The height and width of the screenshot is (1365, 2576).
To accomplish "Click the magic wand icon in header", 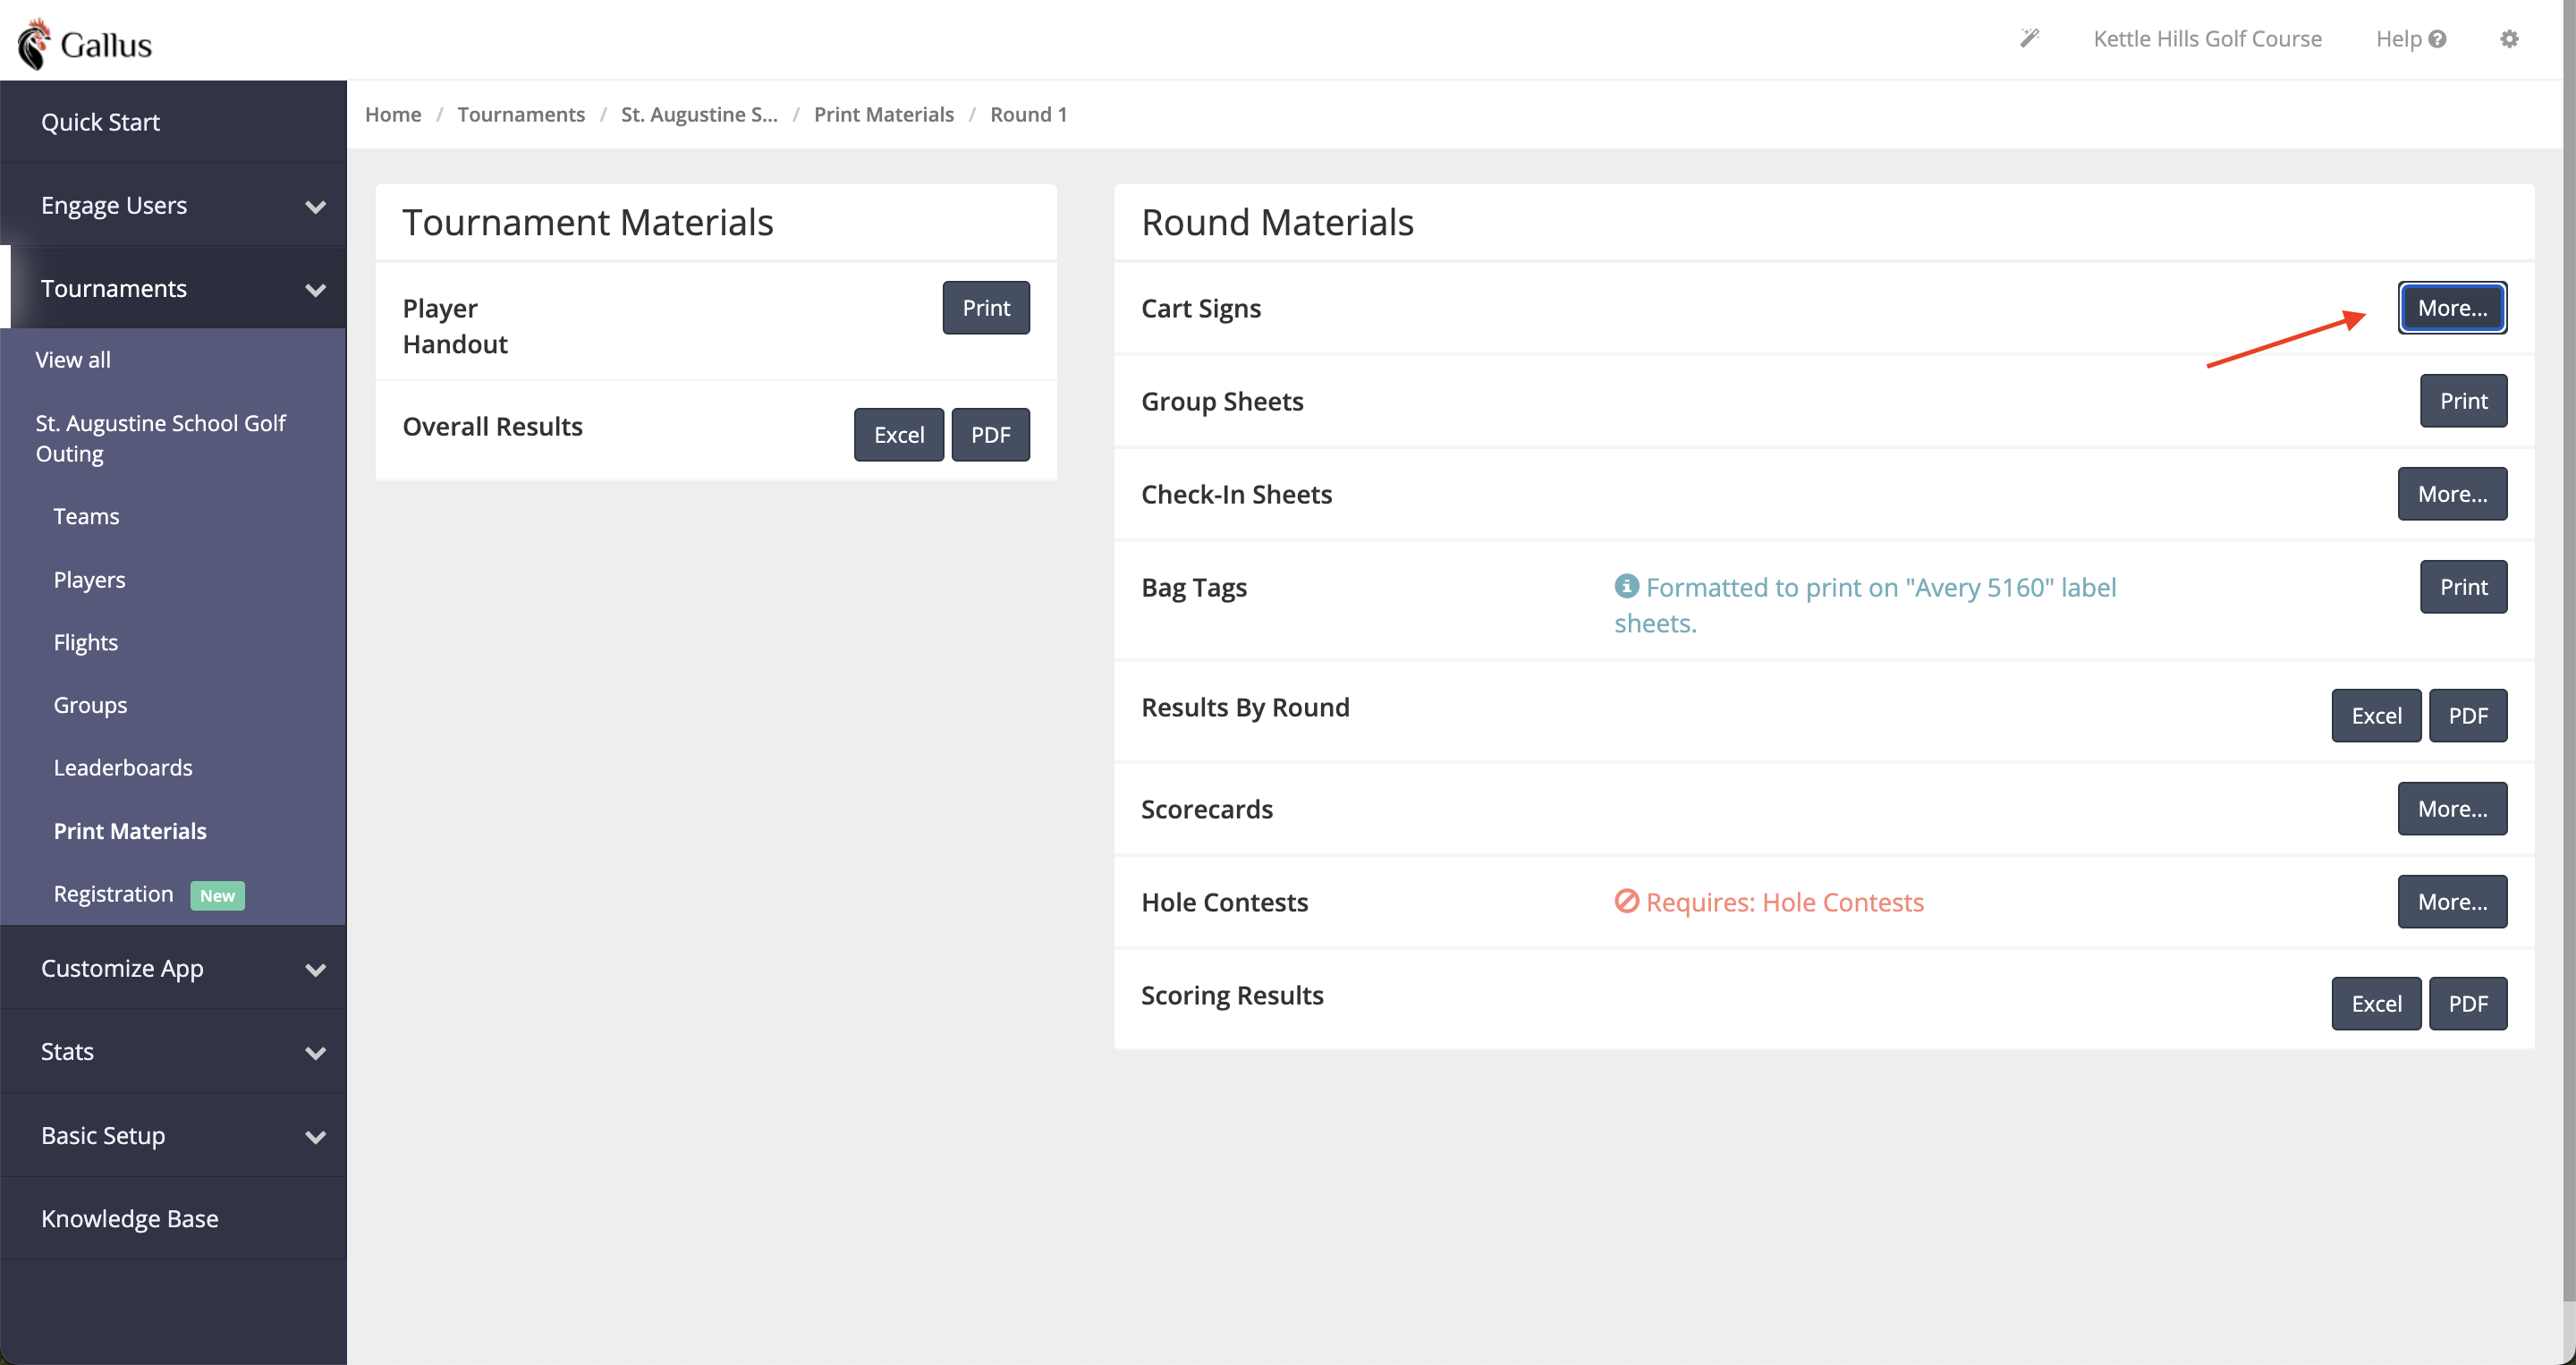I will pos(2029,38).
